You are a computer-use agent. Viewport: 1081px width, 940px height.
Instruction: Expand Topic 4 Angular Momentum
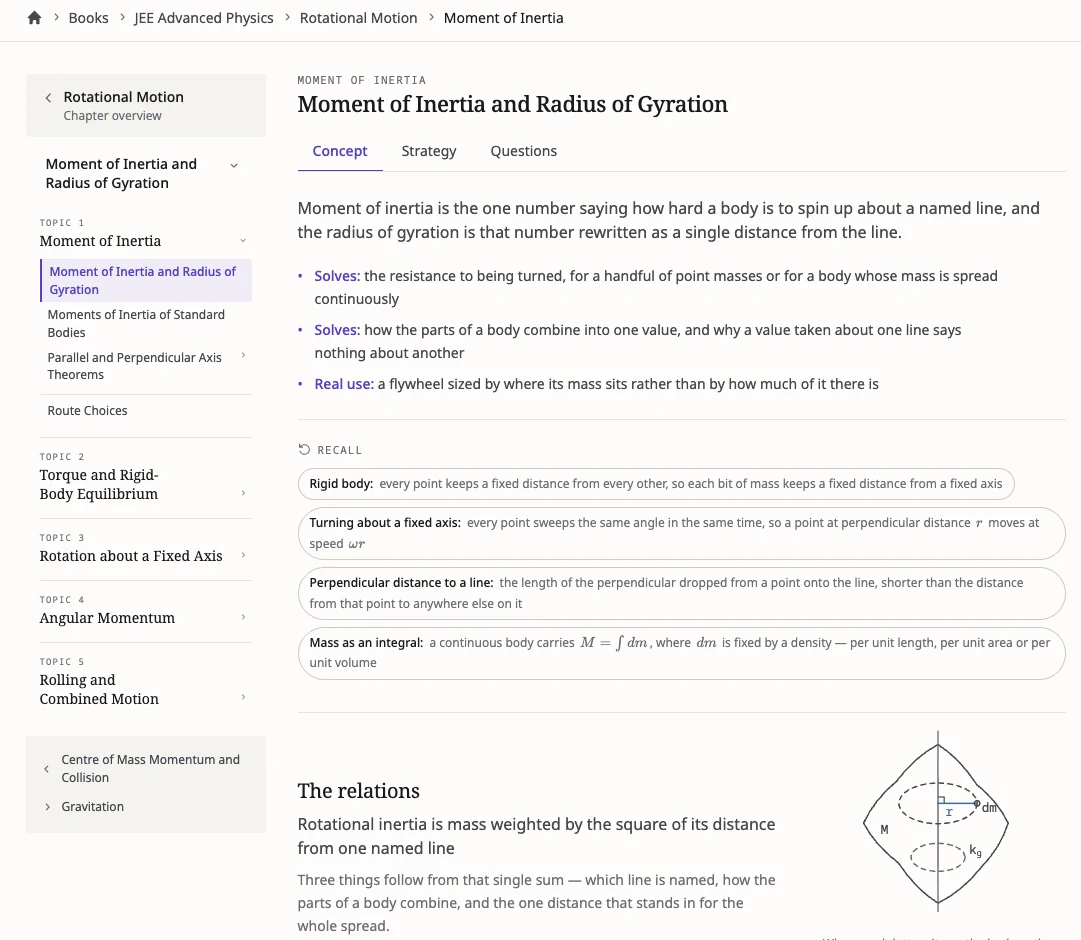tap(243, 617)
